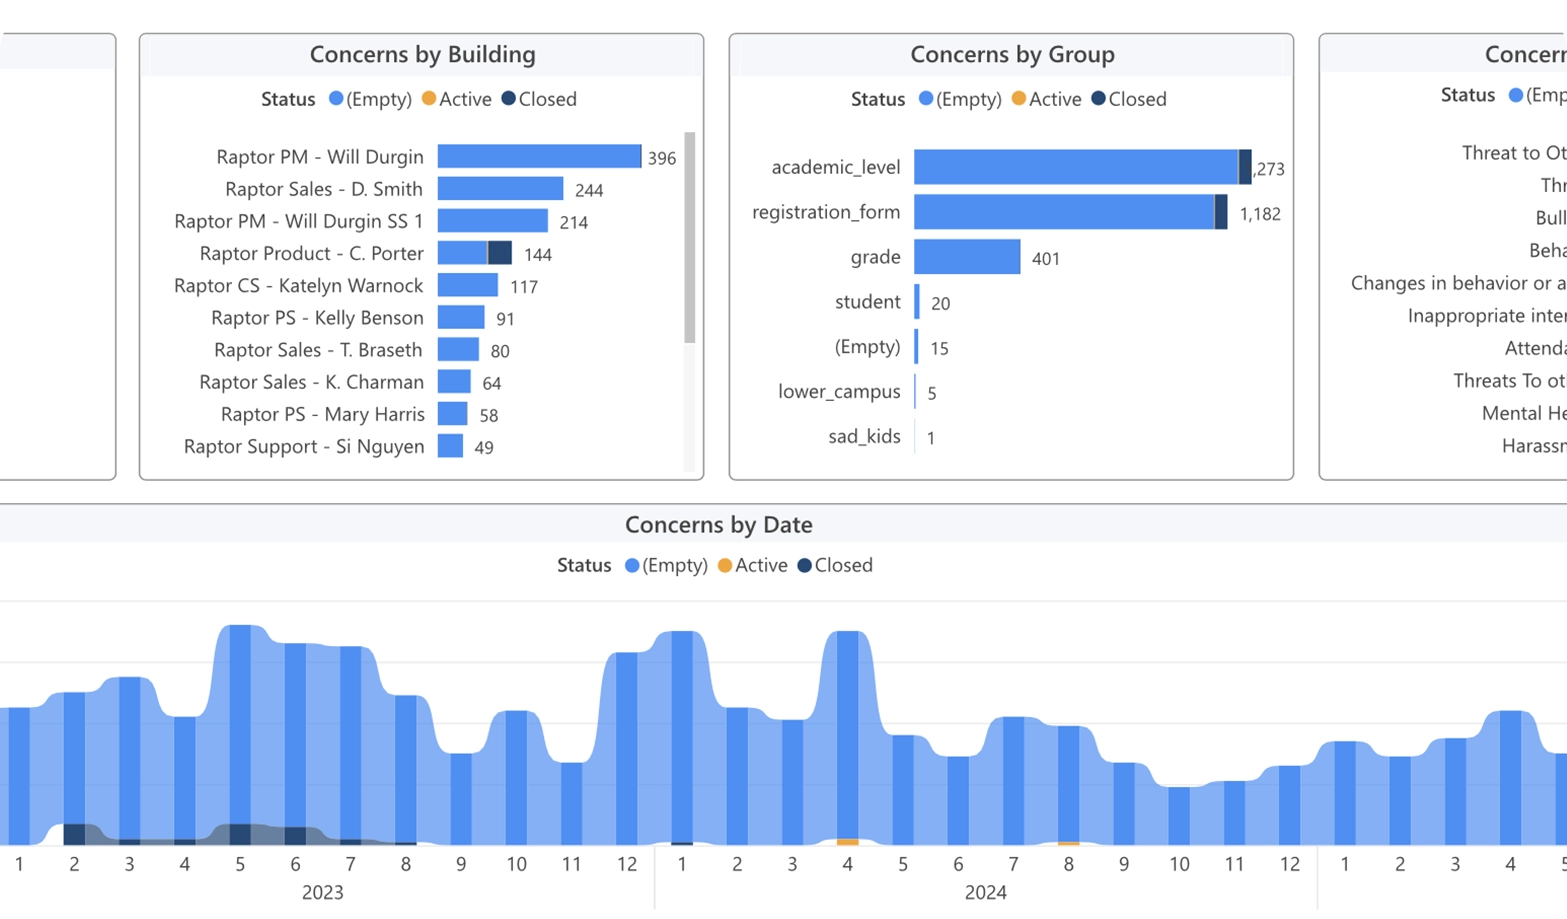Click the dark Closed segment of Raptor Product - C. Porter
This screenshot has height=919, width=1567.
[x=500, y=253]
